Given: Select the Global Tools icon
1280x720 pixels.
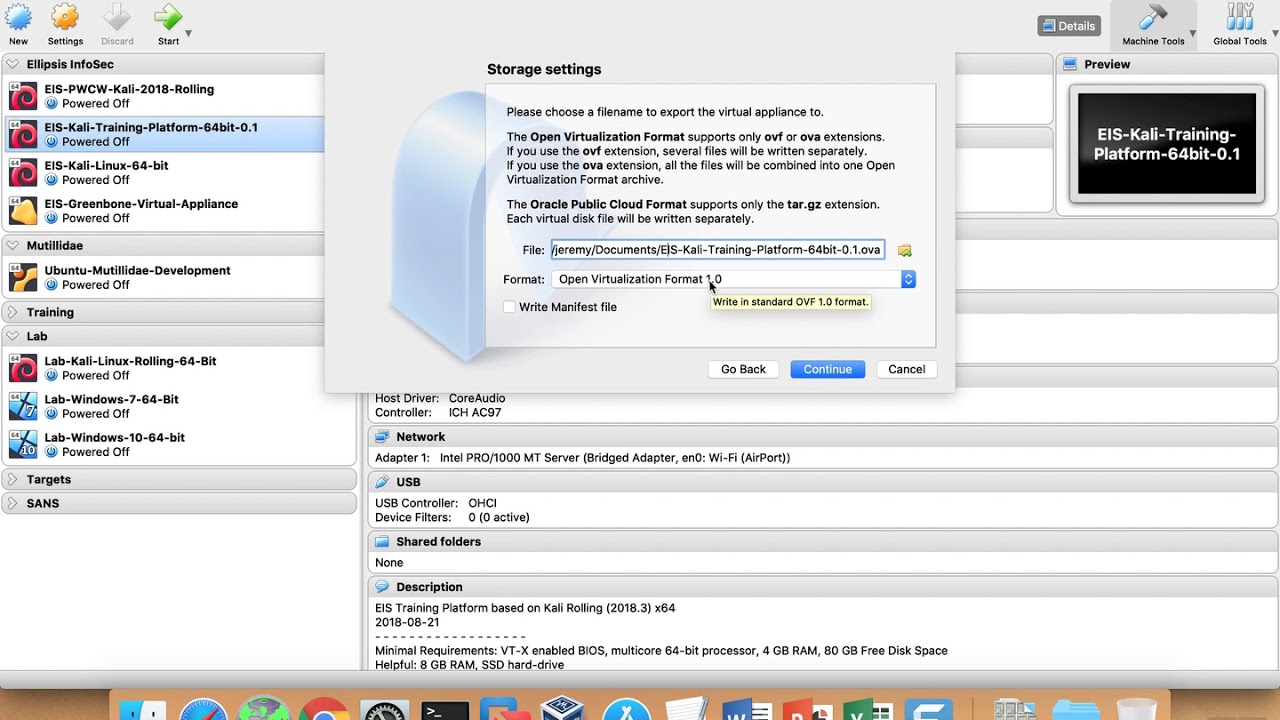Looking at the screenshot, I should point(1240,17).
